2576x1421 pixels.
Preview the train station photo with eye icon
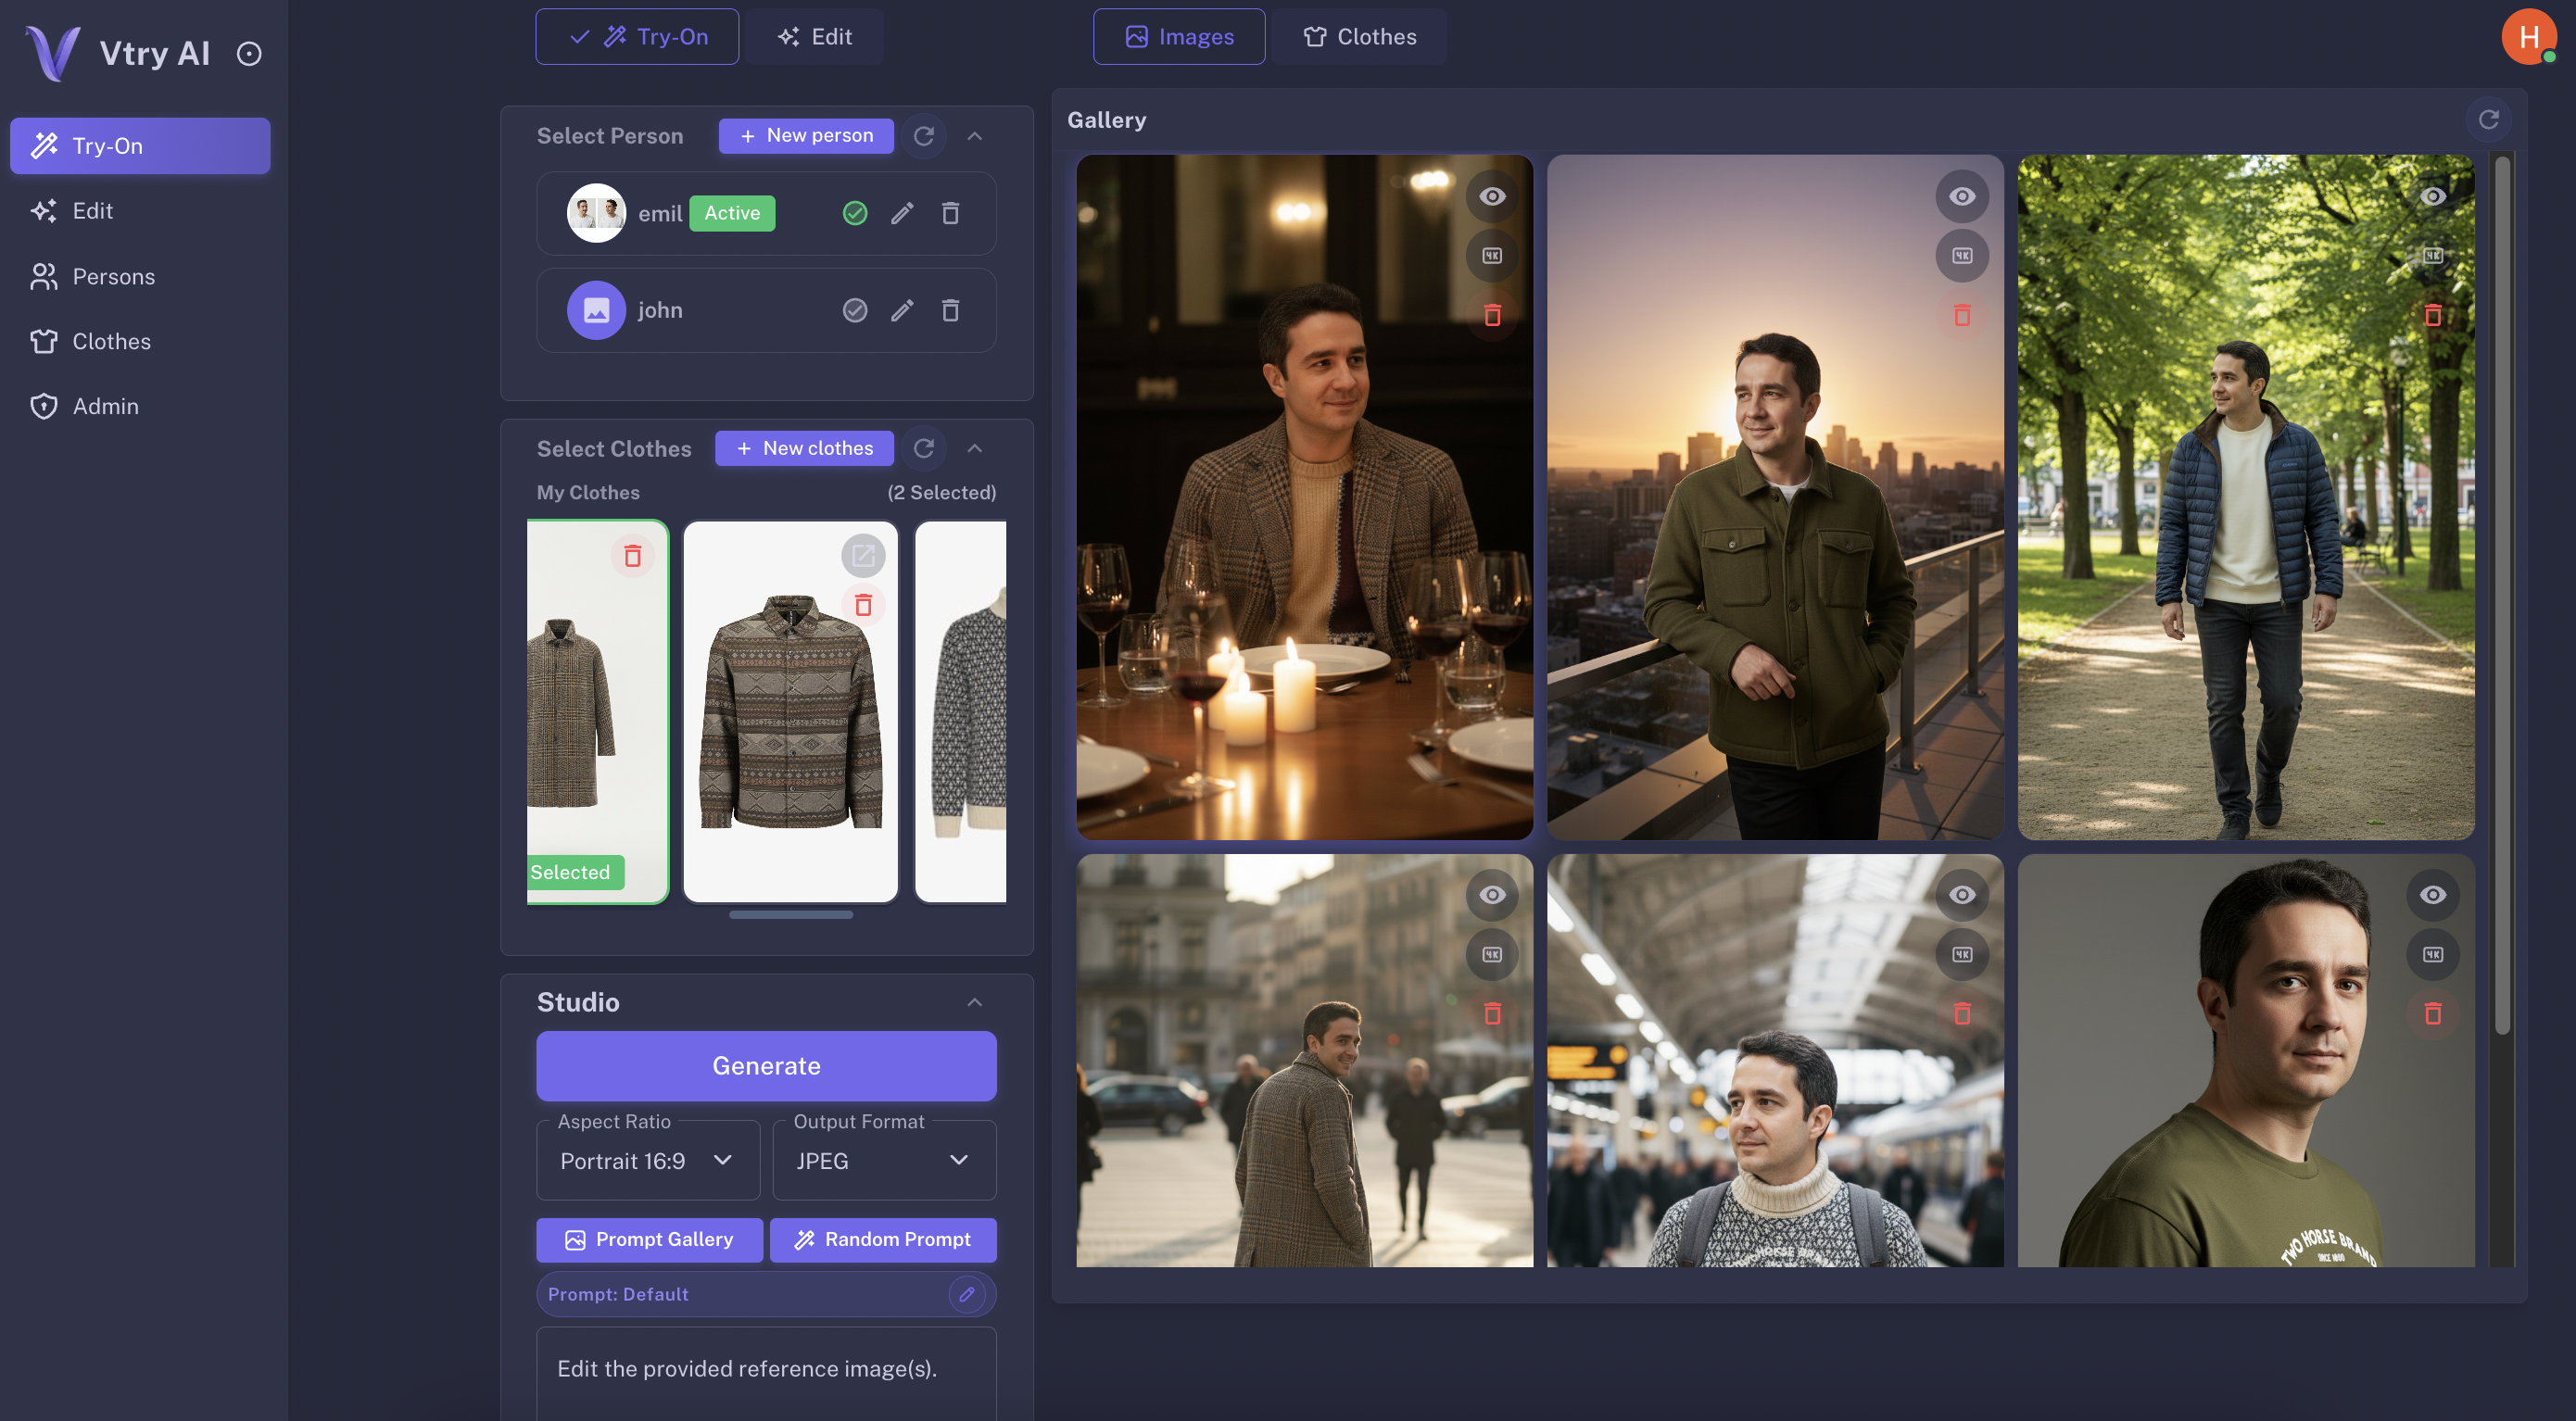pyautogui.click(x=1961, y=895)
